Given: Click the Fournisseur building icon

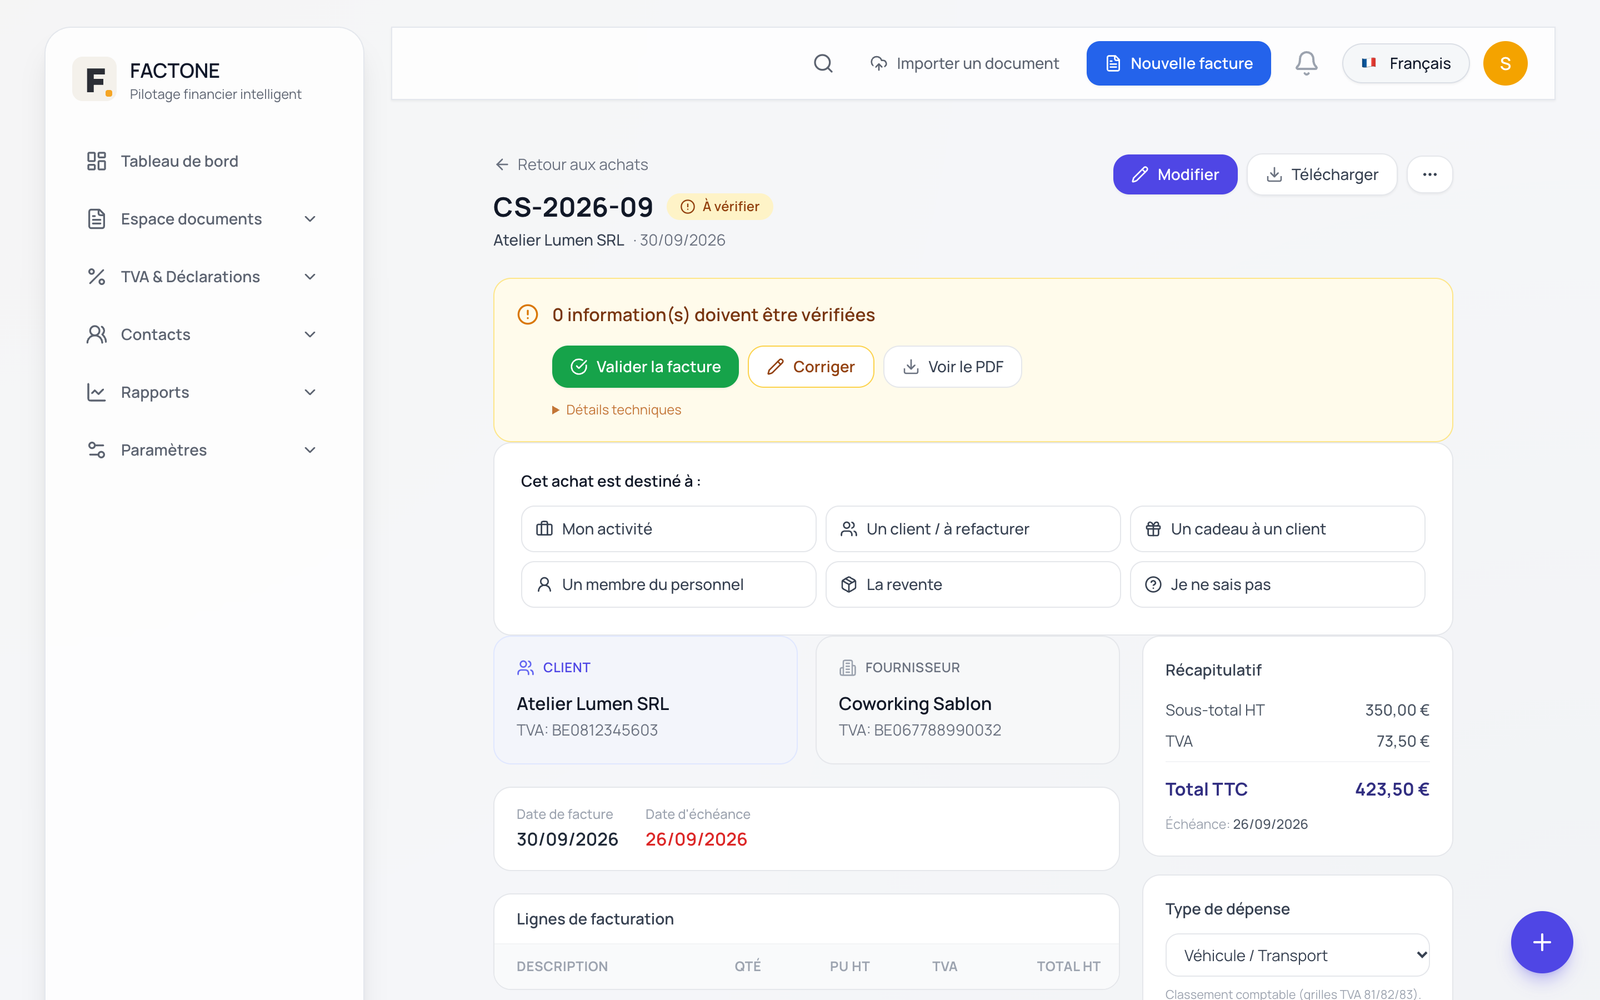Looking at the screenshot, I should pos(848,667).
